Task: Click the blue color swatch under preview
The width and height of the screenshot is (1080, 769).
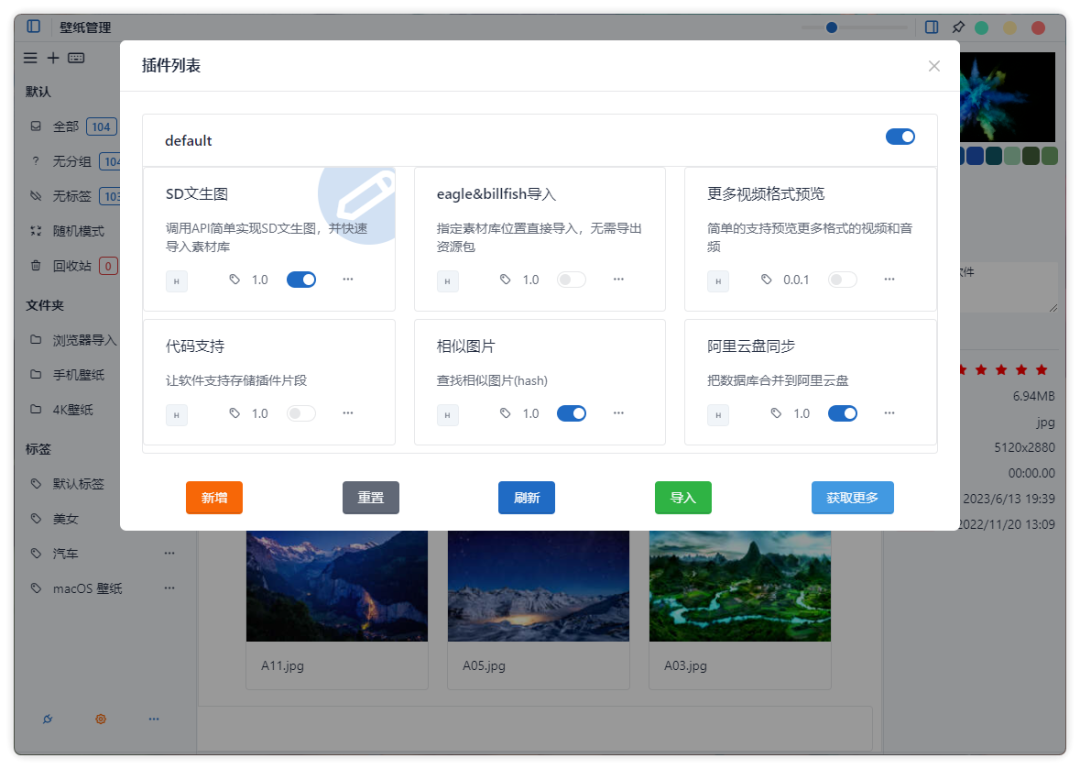Action: [975, 156]
